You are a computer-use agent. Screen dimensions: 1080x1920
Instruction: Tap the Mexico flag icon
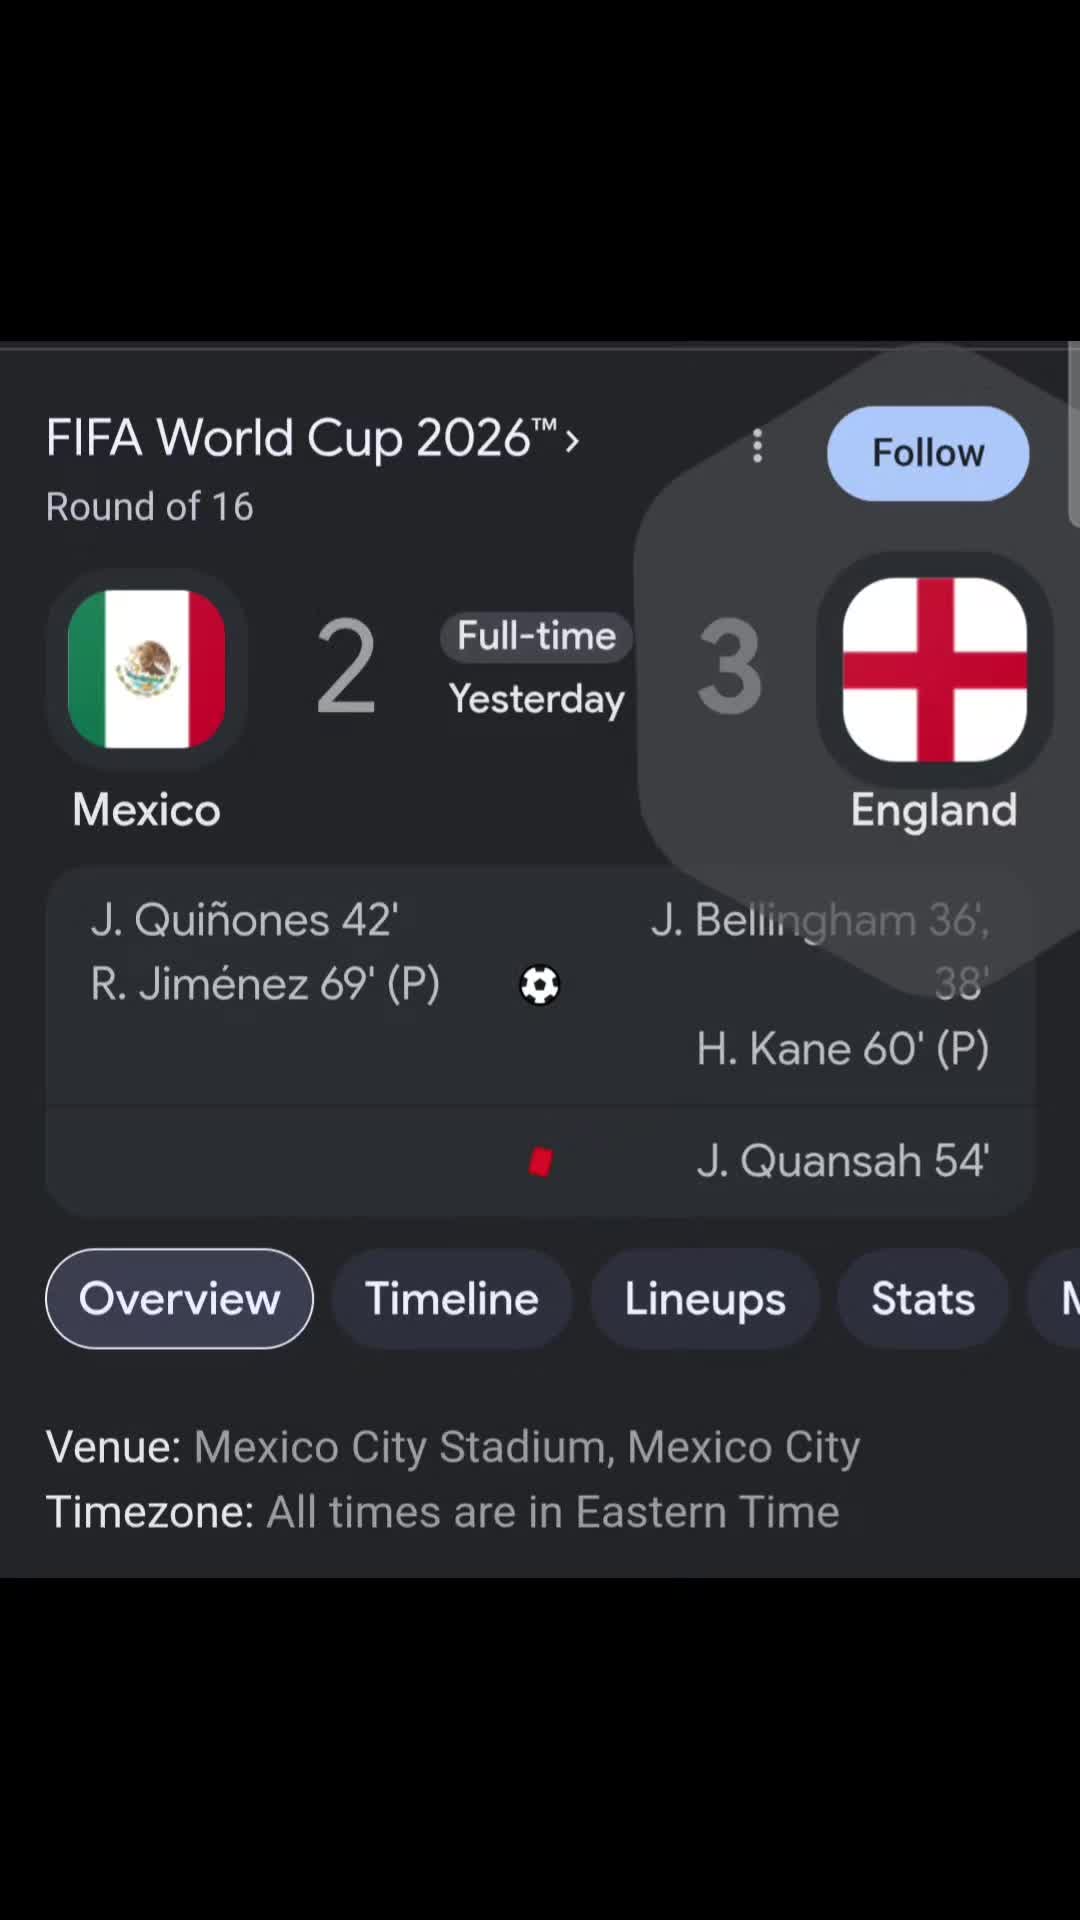(147, 669)
